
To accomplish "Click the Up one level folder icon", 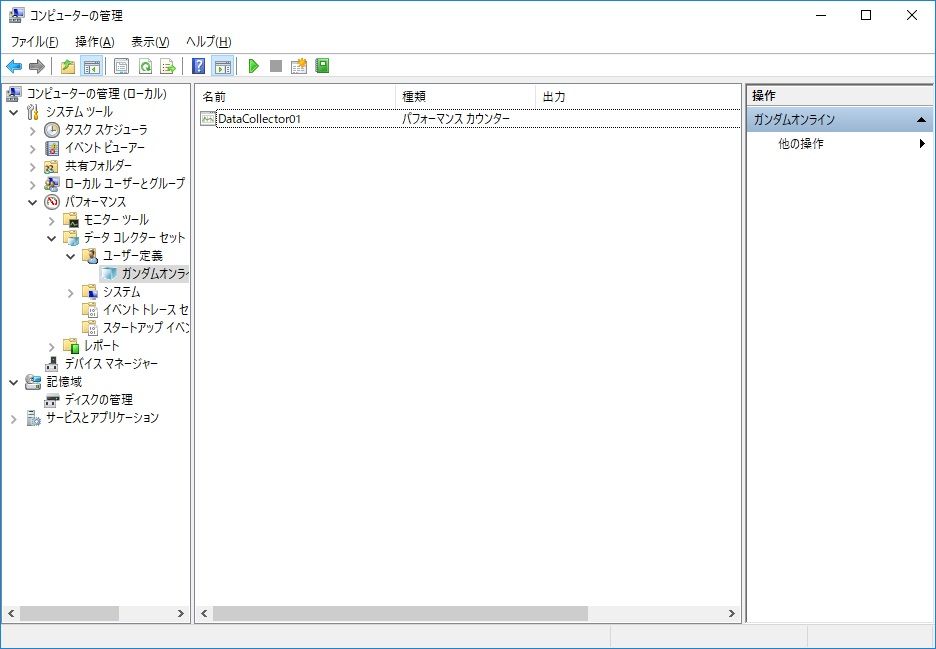I will [68, 66].
